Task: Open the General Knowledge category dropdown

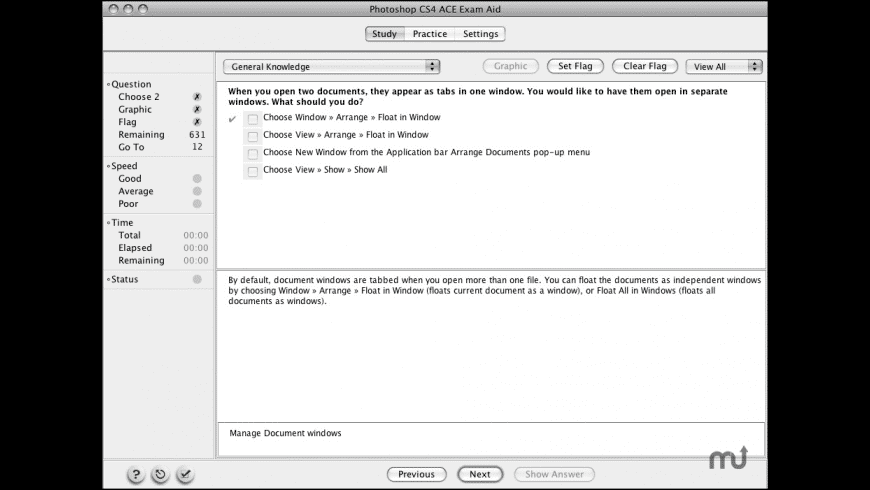Action: point(331,67)
